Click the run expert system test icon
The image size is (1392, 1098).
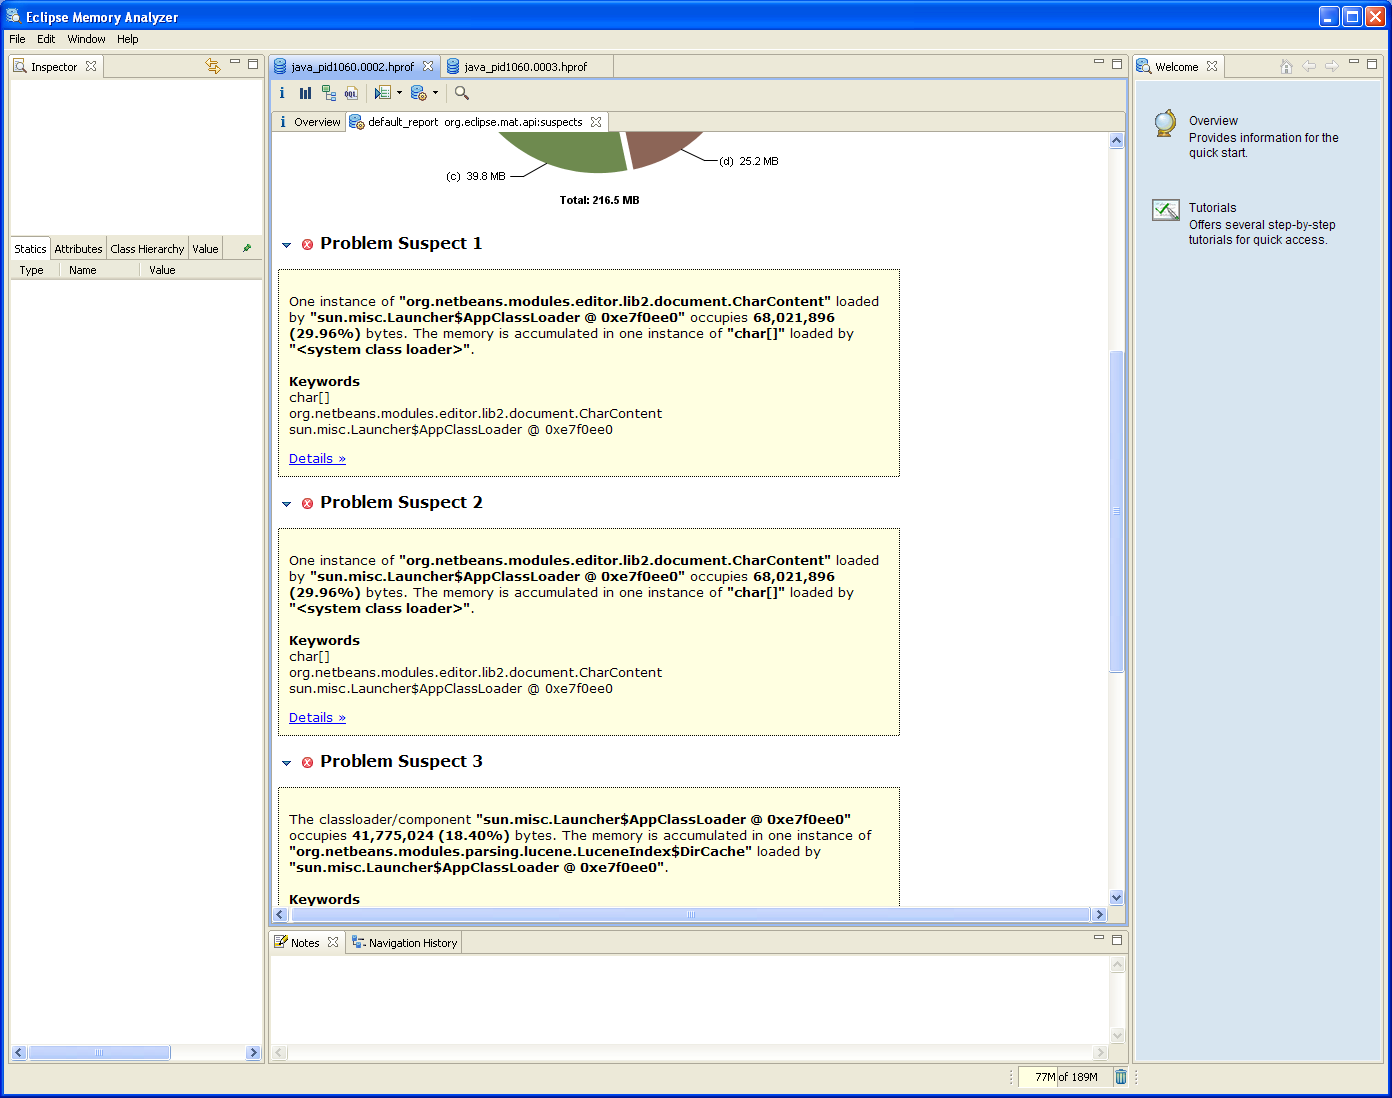tap(419, 93)
